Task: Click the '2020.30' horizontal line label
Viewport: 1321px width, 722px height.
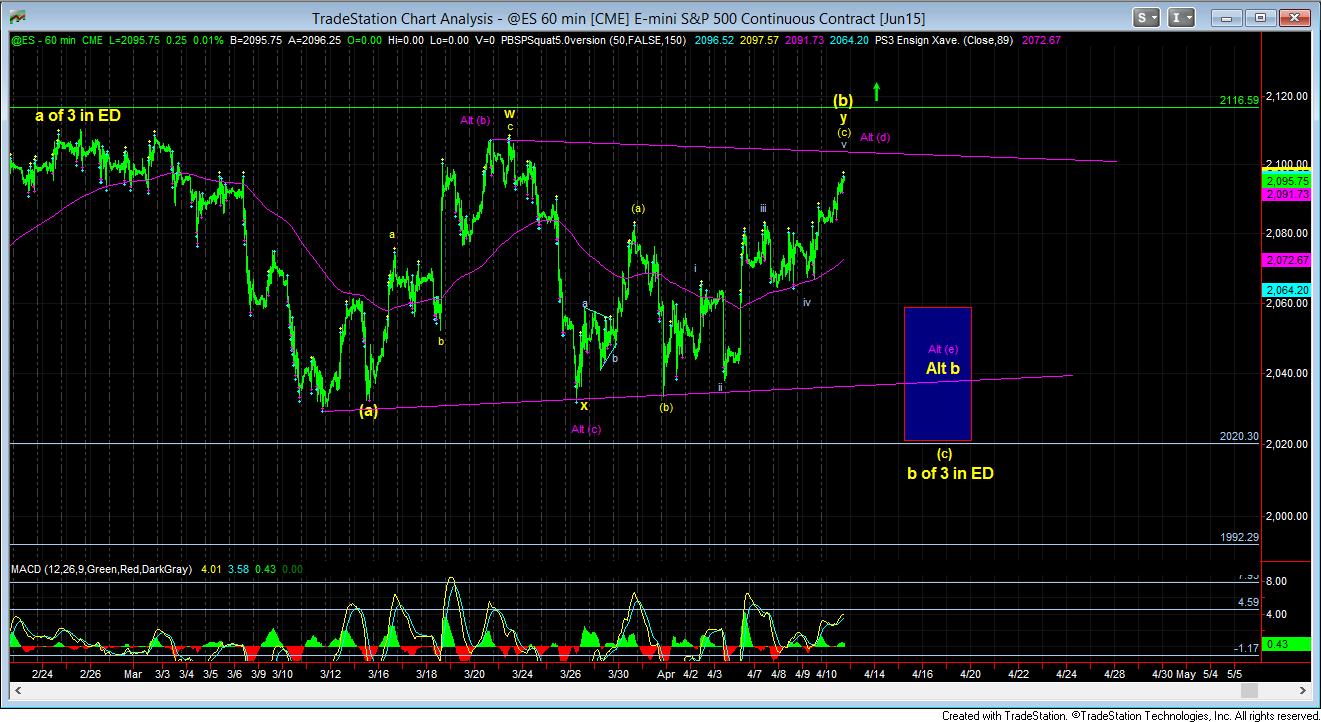Action: [1238, 436]
